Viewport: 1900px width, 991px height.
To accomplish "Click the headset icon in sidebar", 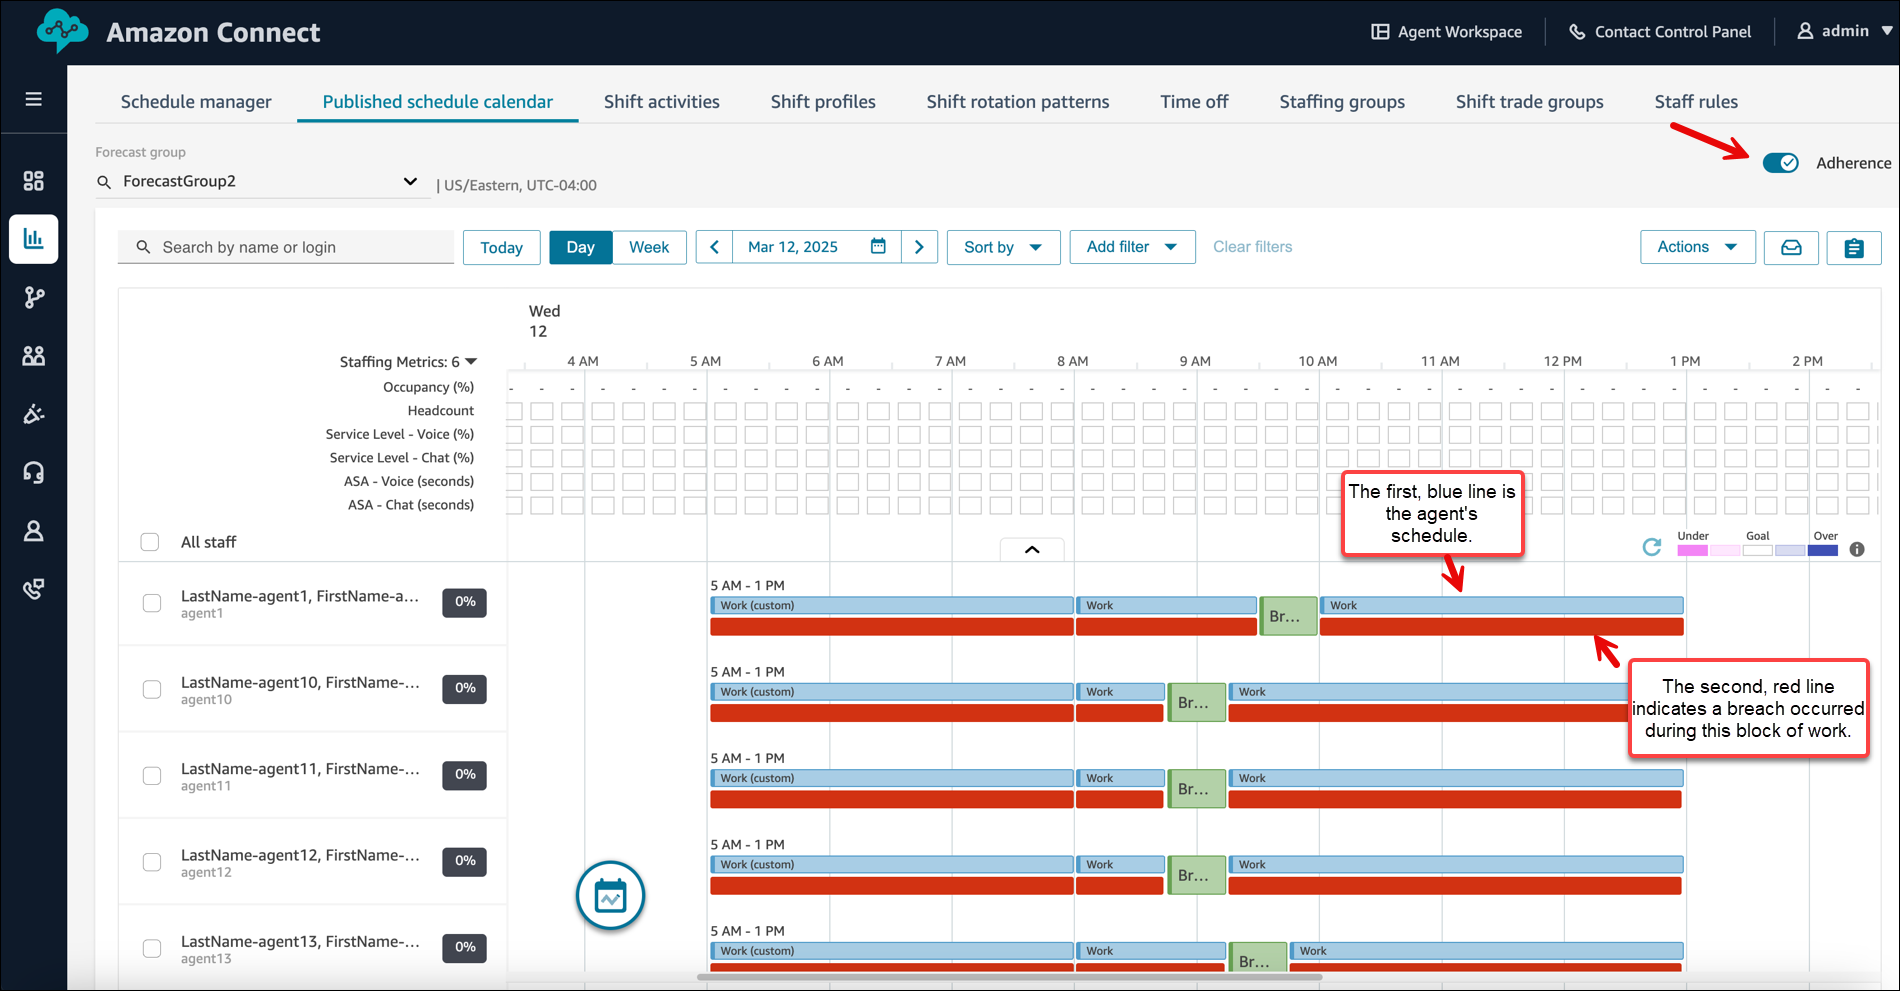I will 33,472.
